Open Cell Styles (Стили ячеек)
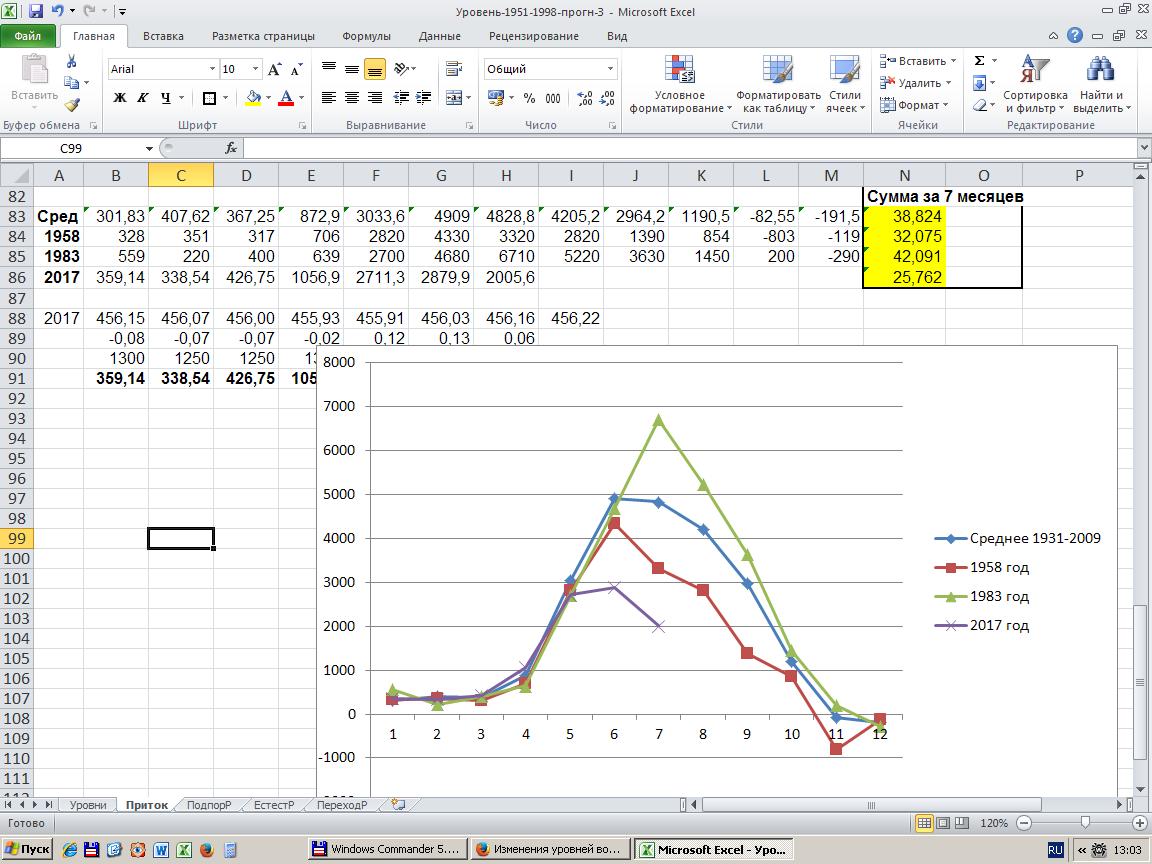The height and width of the screenshot is (864, 1152). pyautogui.click(x=845, y=84)
